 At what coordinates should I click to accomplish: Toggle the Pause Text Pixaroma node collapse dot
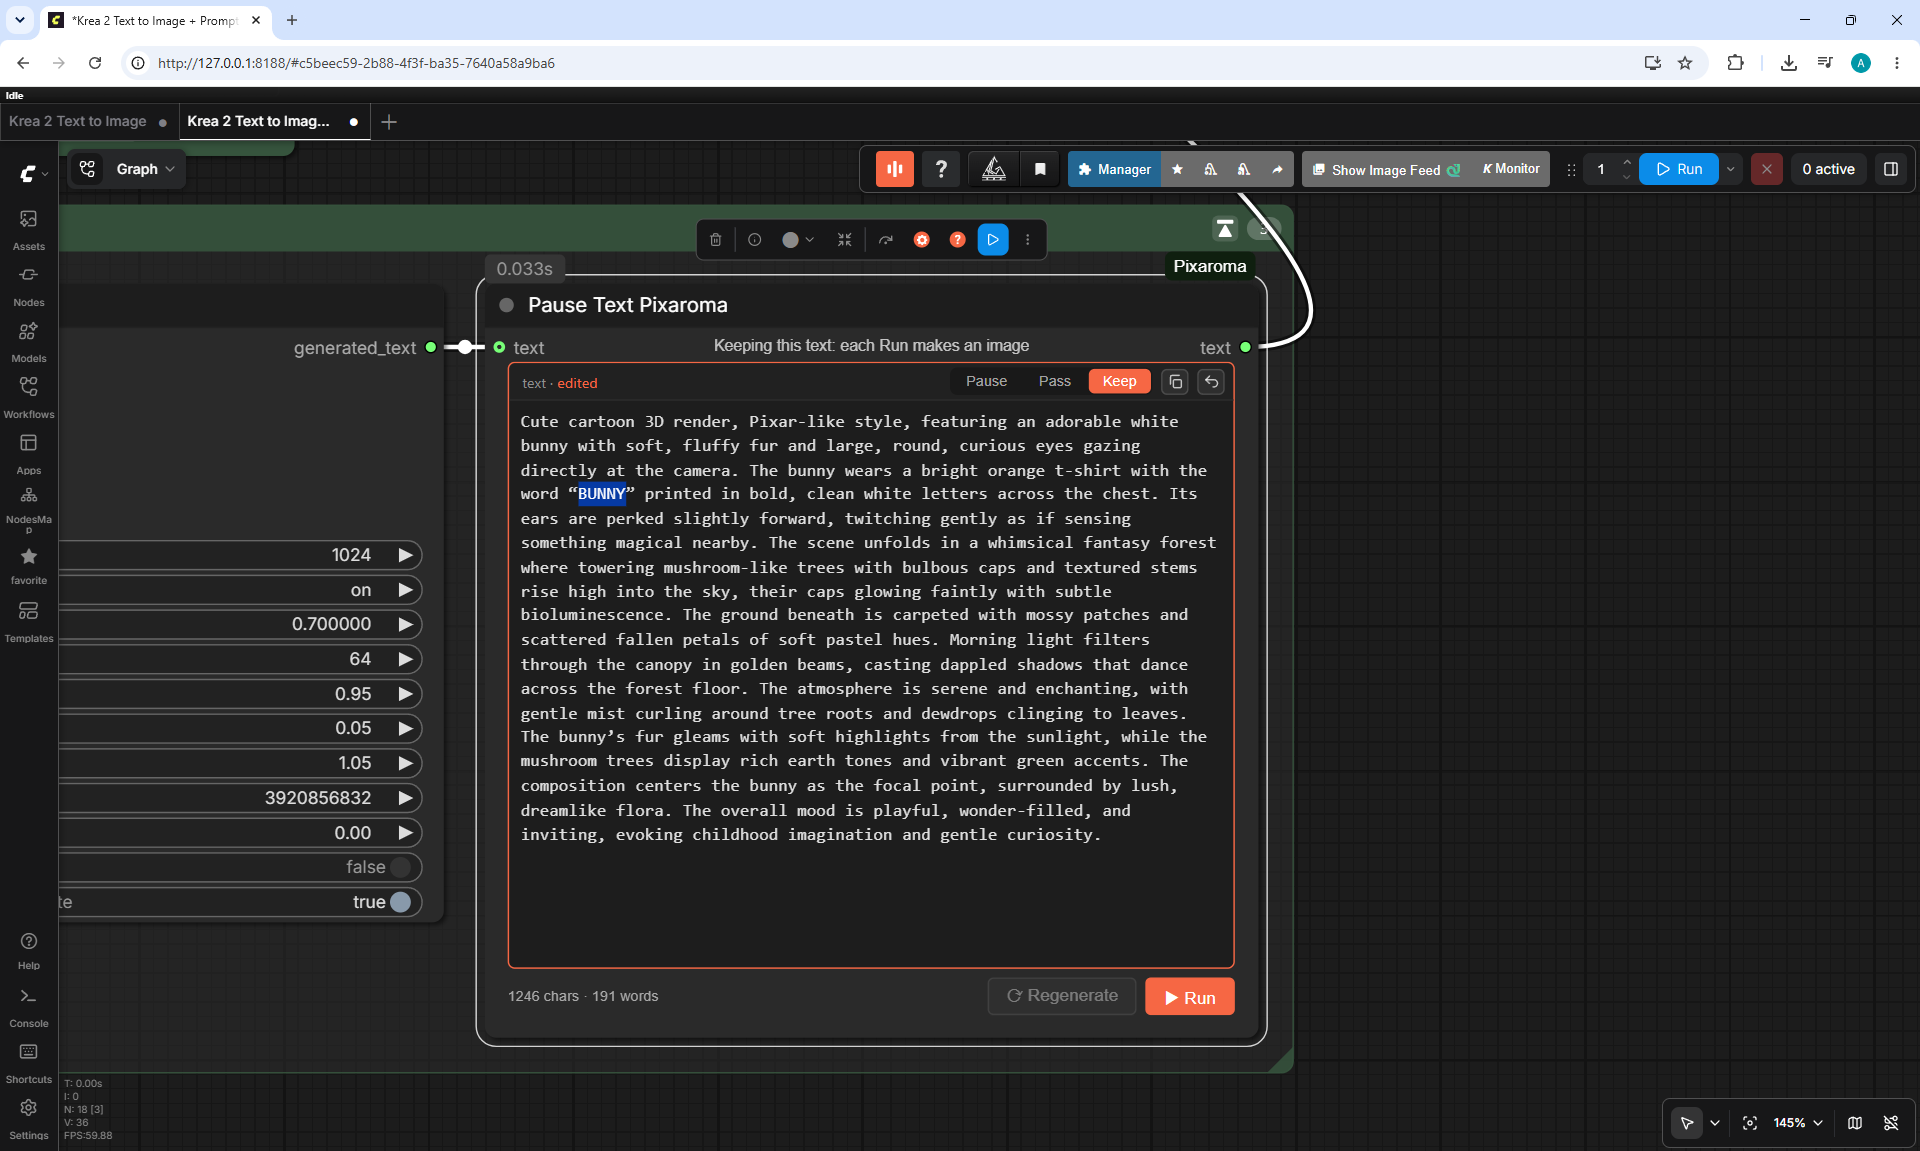(506, 305)
